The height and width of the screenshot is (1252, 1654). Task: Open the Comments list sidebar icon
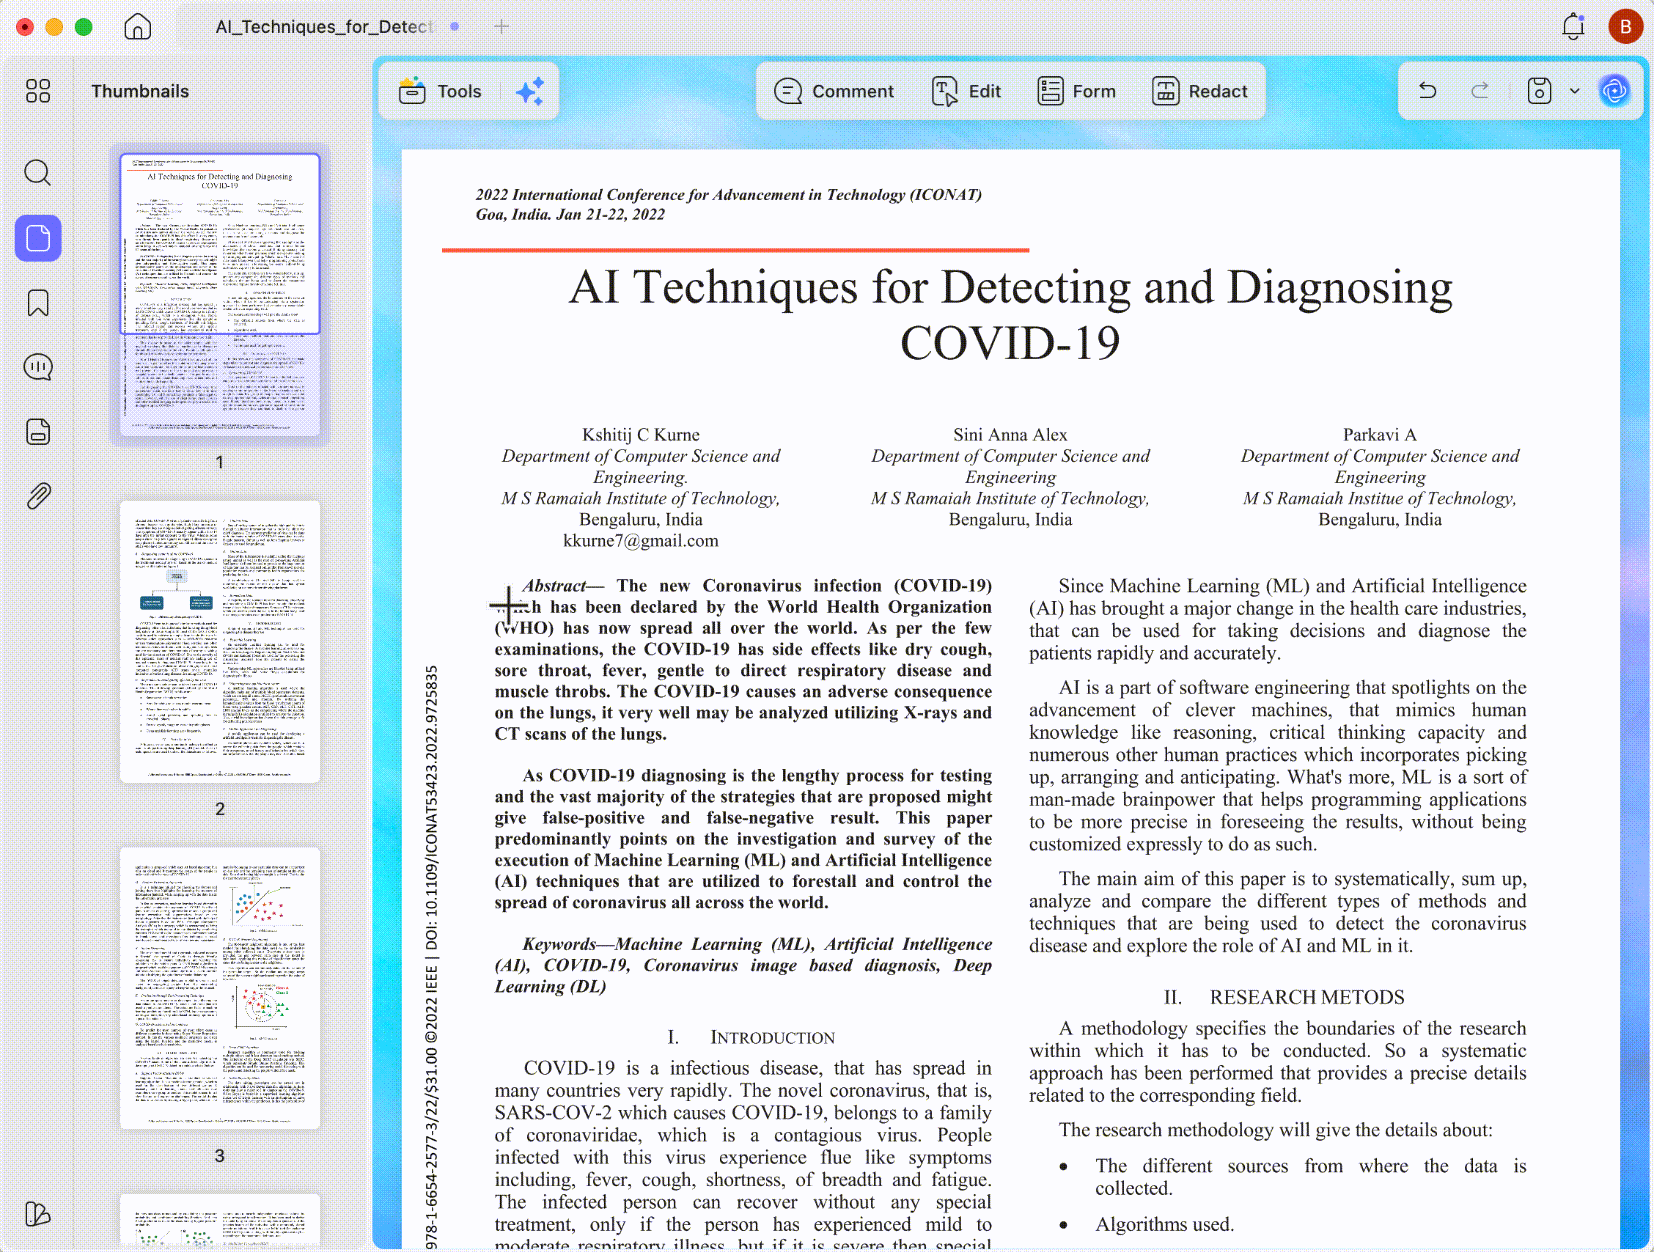[x=38, y=367]
